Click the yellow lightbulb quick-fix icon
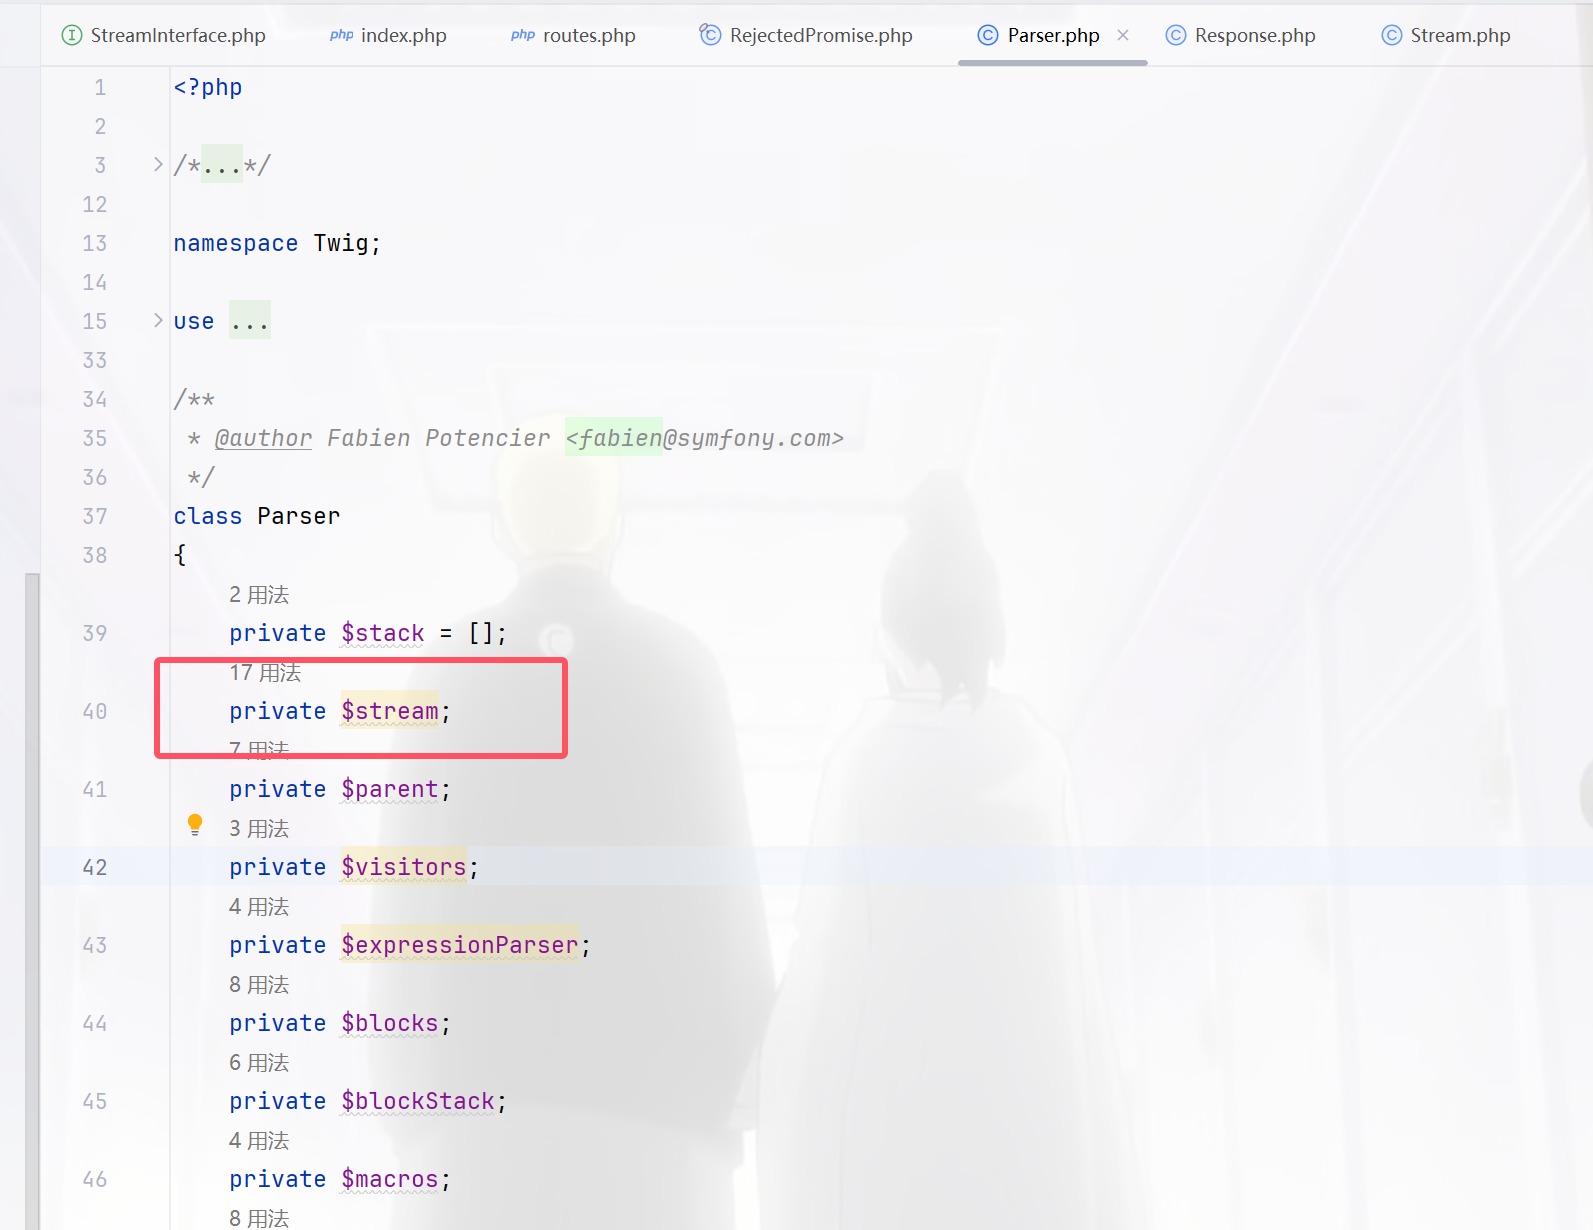Screen dimensions: 1593x1230 point(195,825)
